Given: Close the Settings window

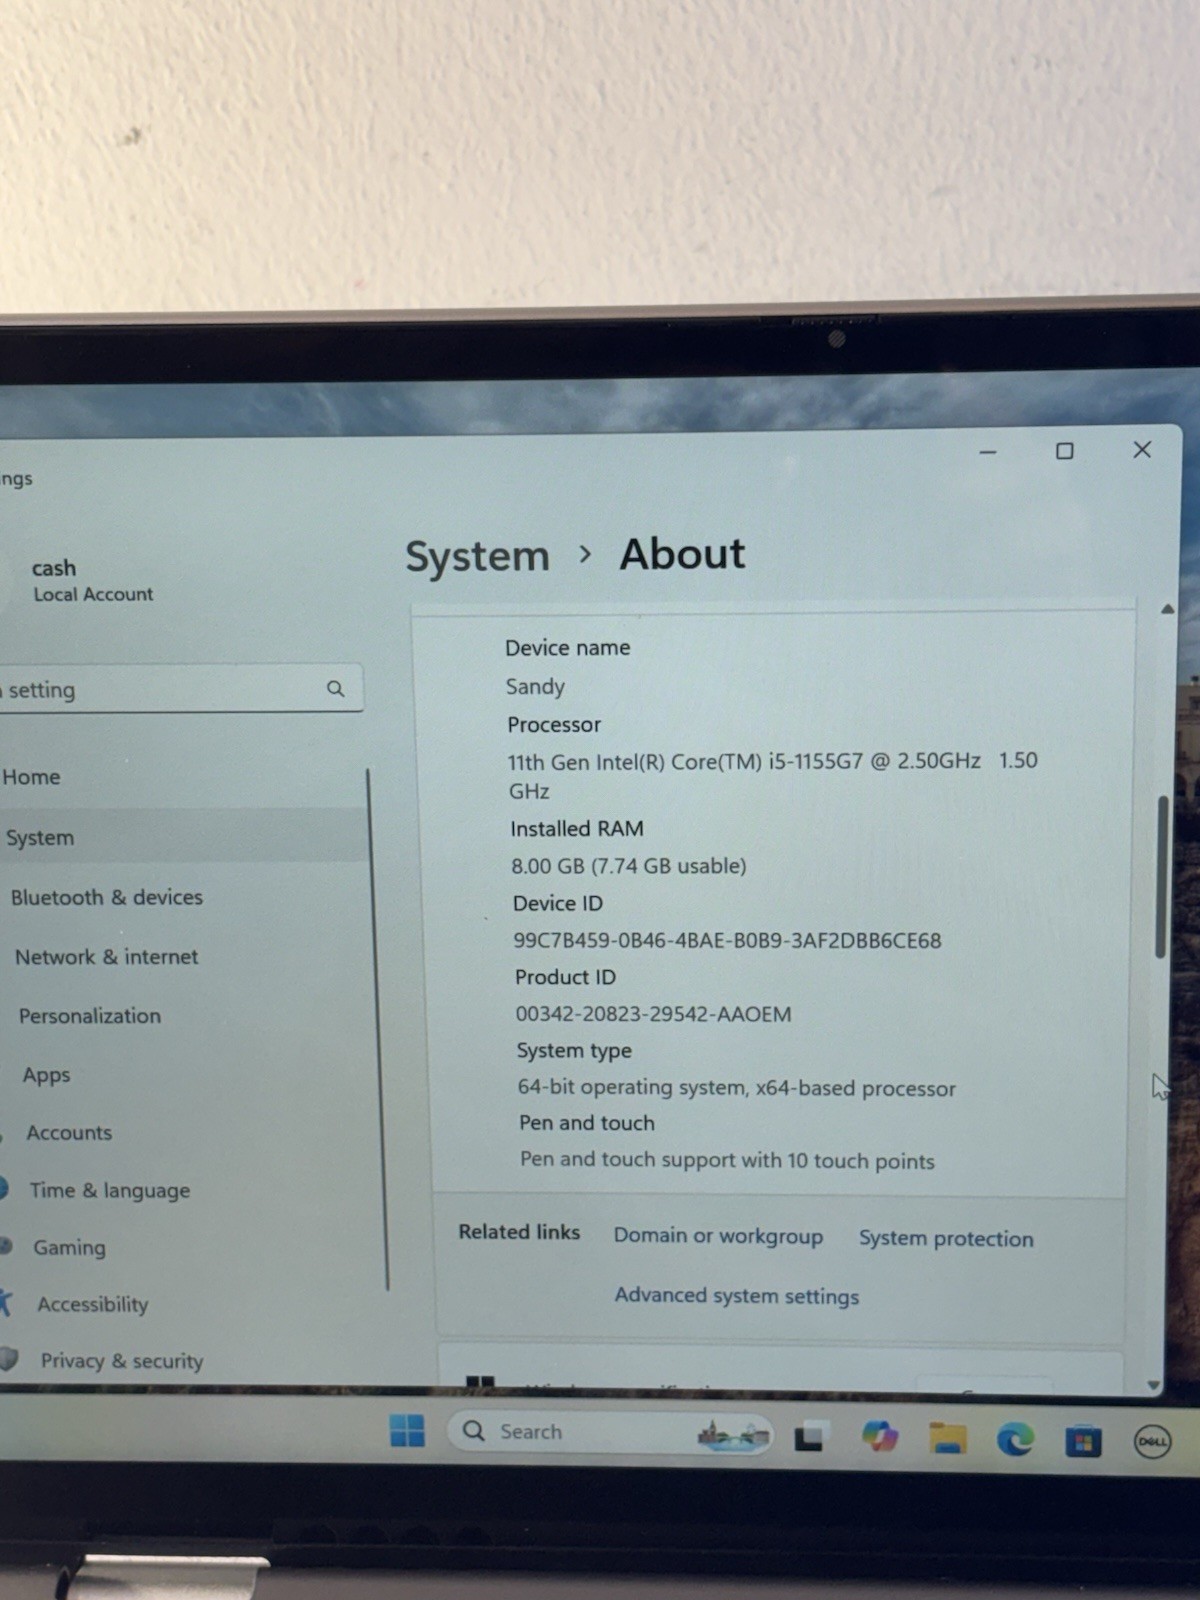Looking at the screenshot, I should (x=1142, y=450).
